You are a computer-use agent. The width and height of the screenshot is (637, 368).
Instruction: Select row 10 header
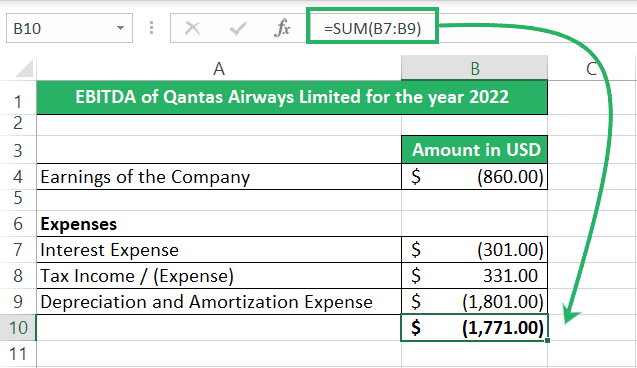pos(18,327)
